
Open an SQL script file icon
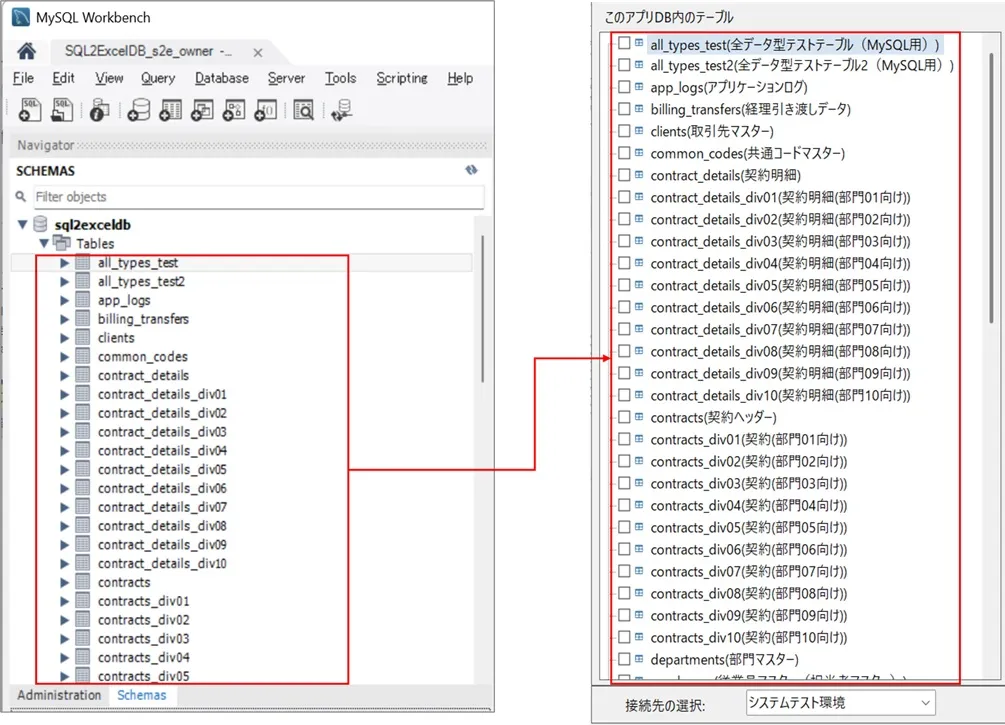coord(62,110)
